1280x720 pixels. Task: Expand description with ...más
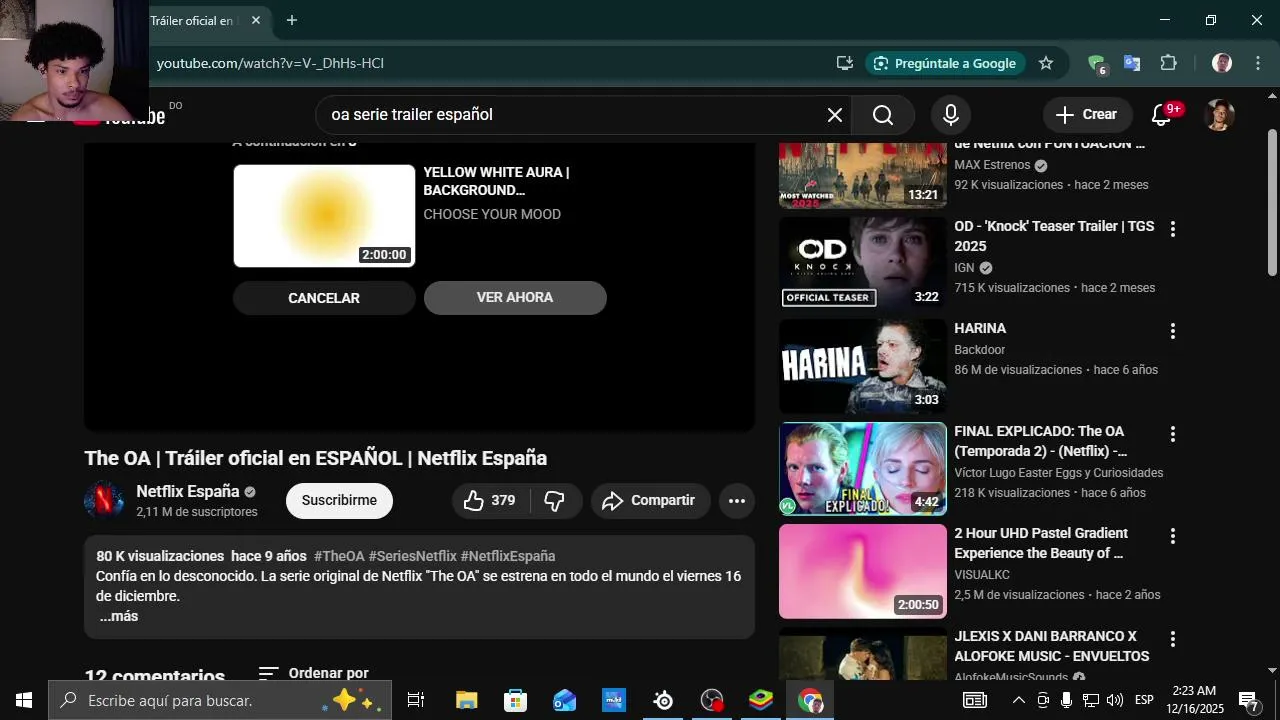(119, 617)
